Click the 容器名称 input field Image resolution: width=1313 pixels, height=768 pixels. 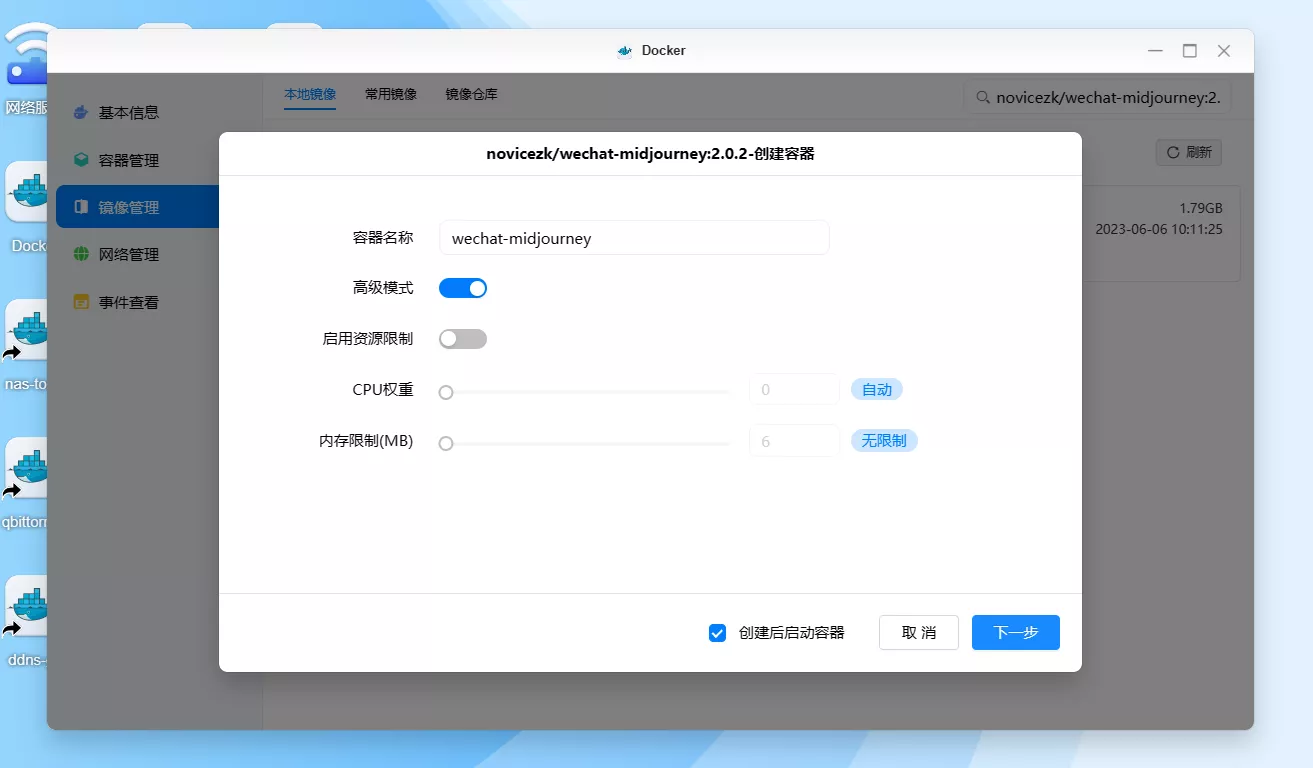pyautogui.click(x=634, y=238)
